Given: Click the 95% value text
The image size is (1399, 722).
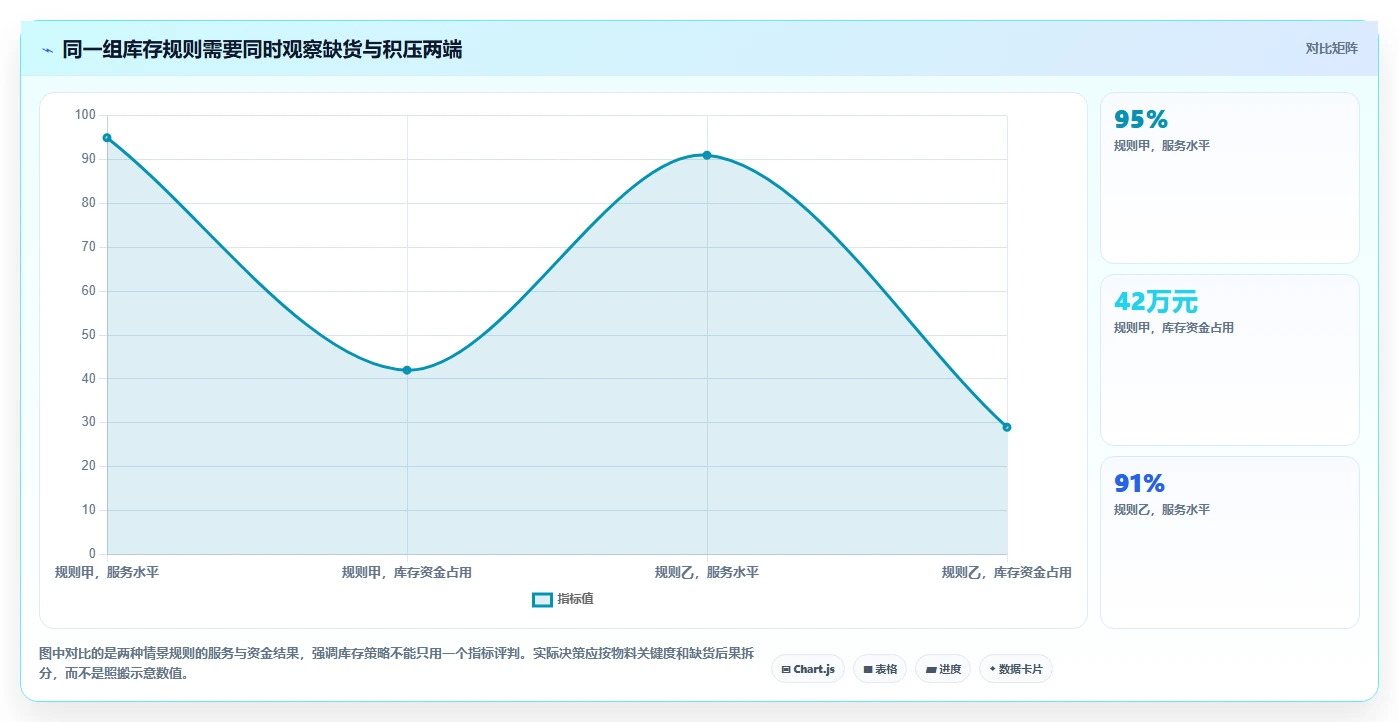Looking at the screenshot, I should 1141,119.
